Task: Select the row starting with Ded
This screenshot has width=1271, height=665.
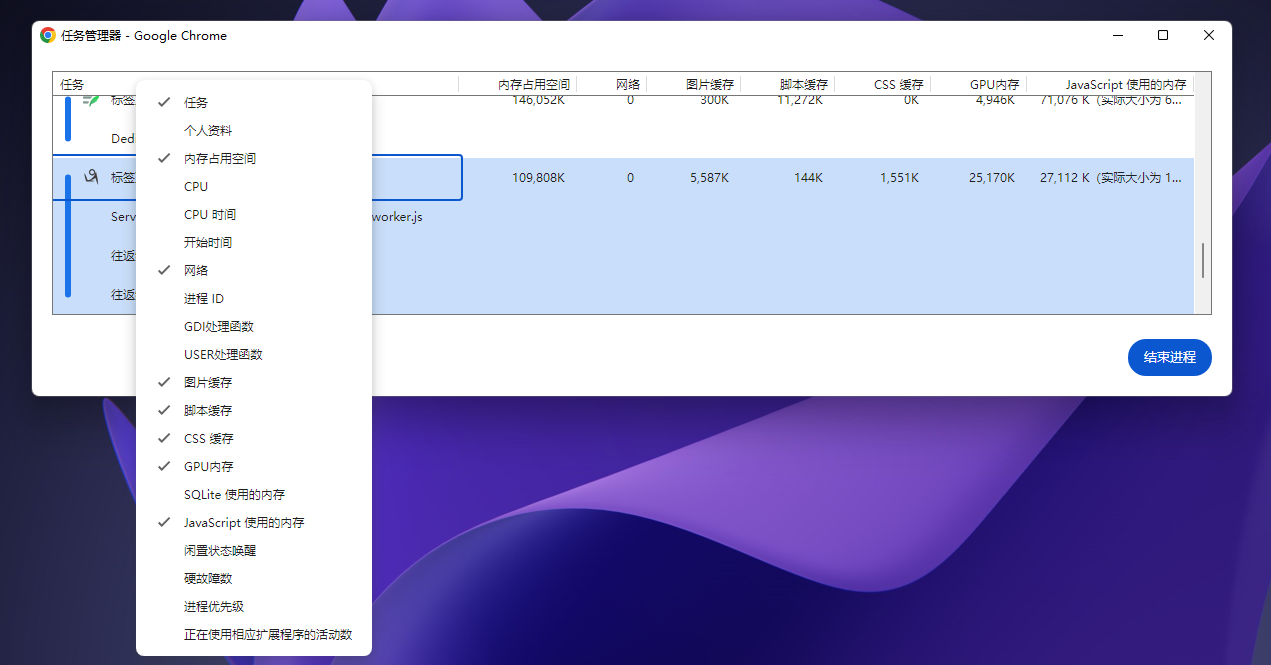Action: point(623,139)
